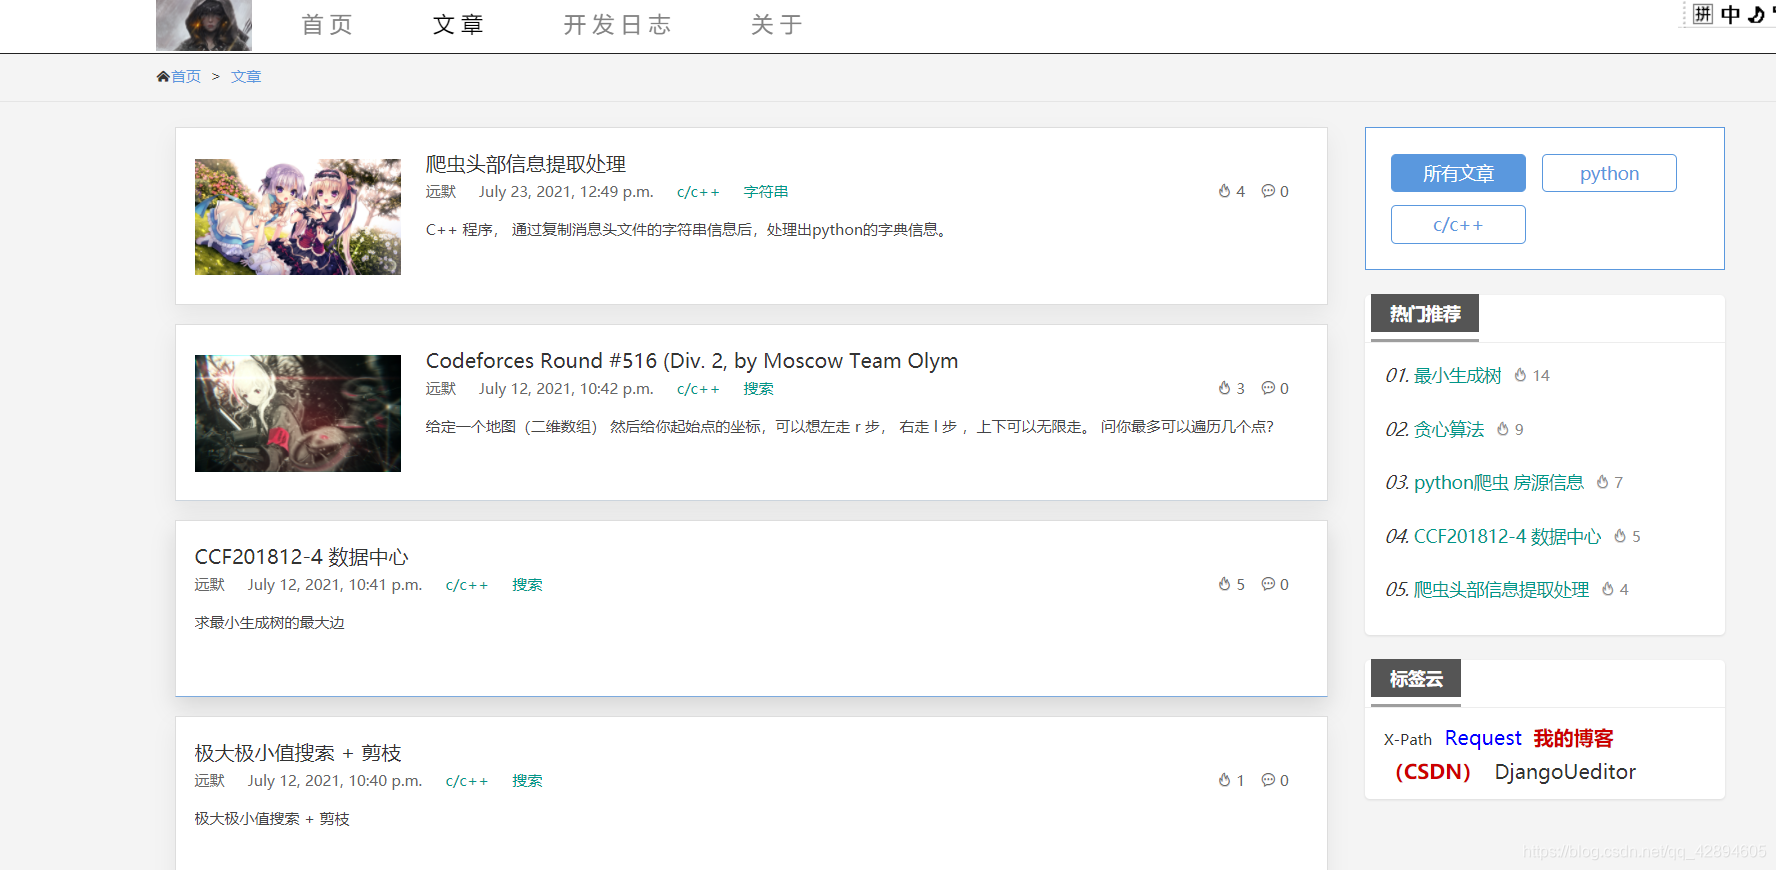Open hot recommendation 05 爬虫头部信息提取处理

coord(1502,590)
